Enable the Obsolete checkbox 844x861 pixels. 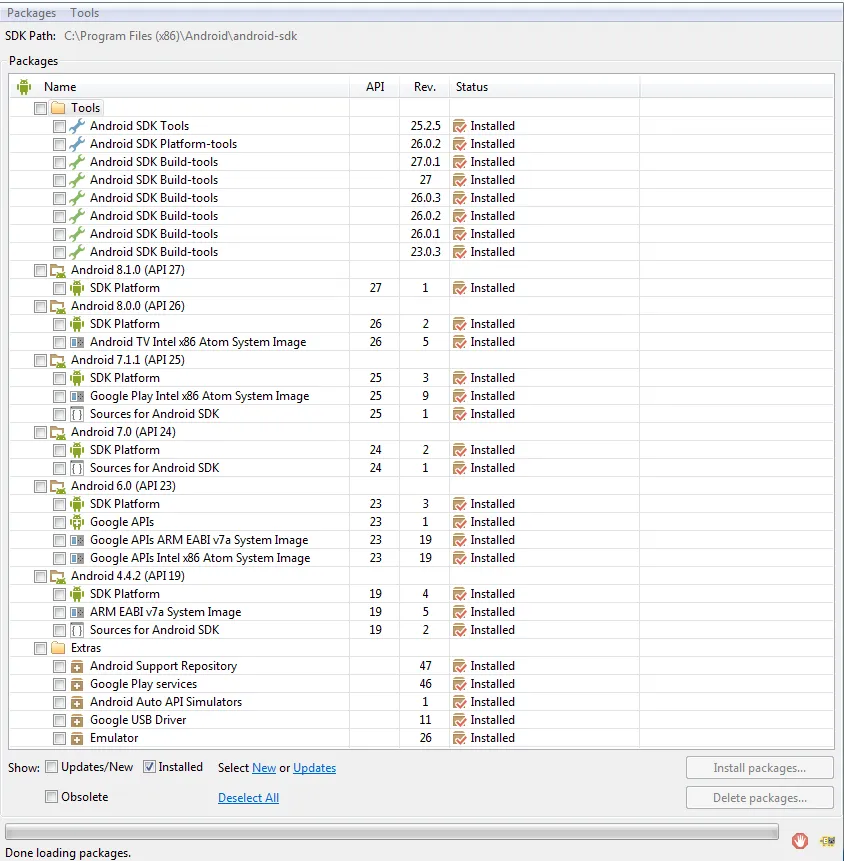tap(51, 796)
